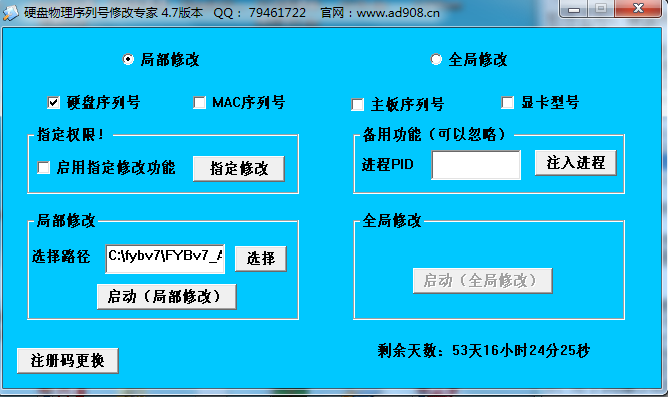668x397 pixels.
Task: Click the 注入进程 button
Action: (x=576, y=162)
